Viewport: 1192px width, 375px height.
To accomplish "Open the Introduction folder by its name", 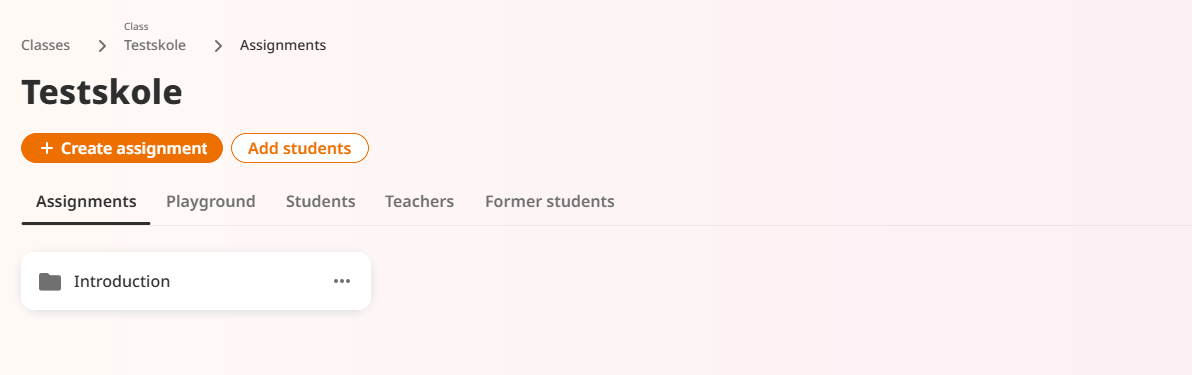I will click(122, 281).
